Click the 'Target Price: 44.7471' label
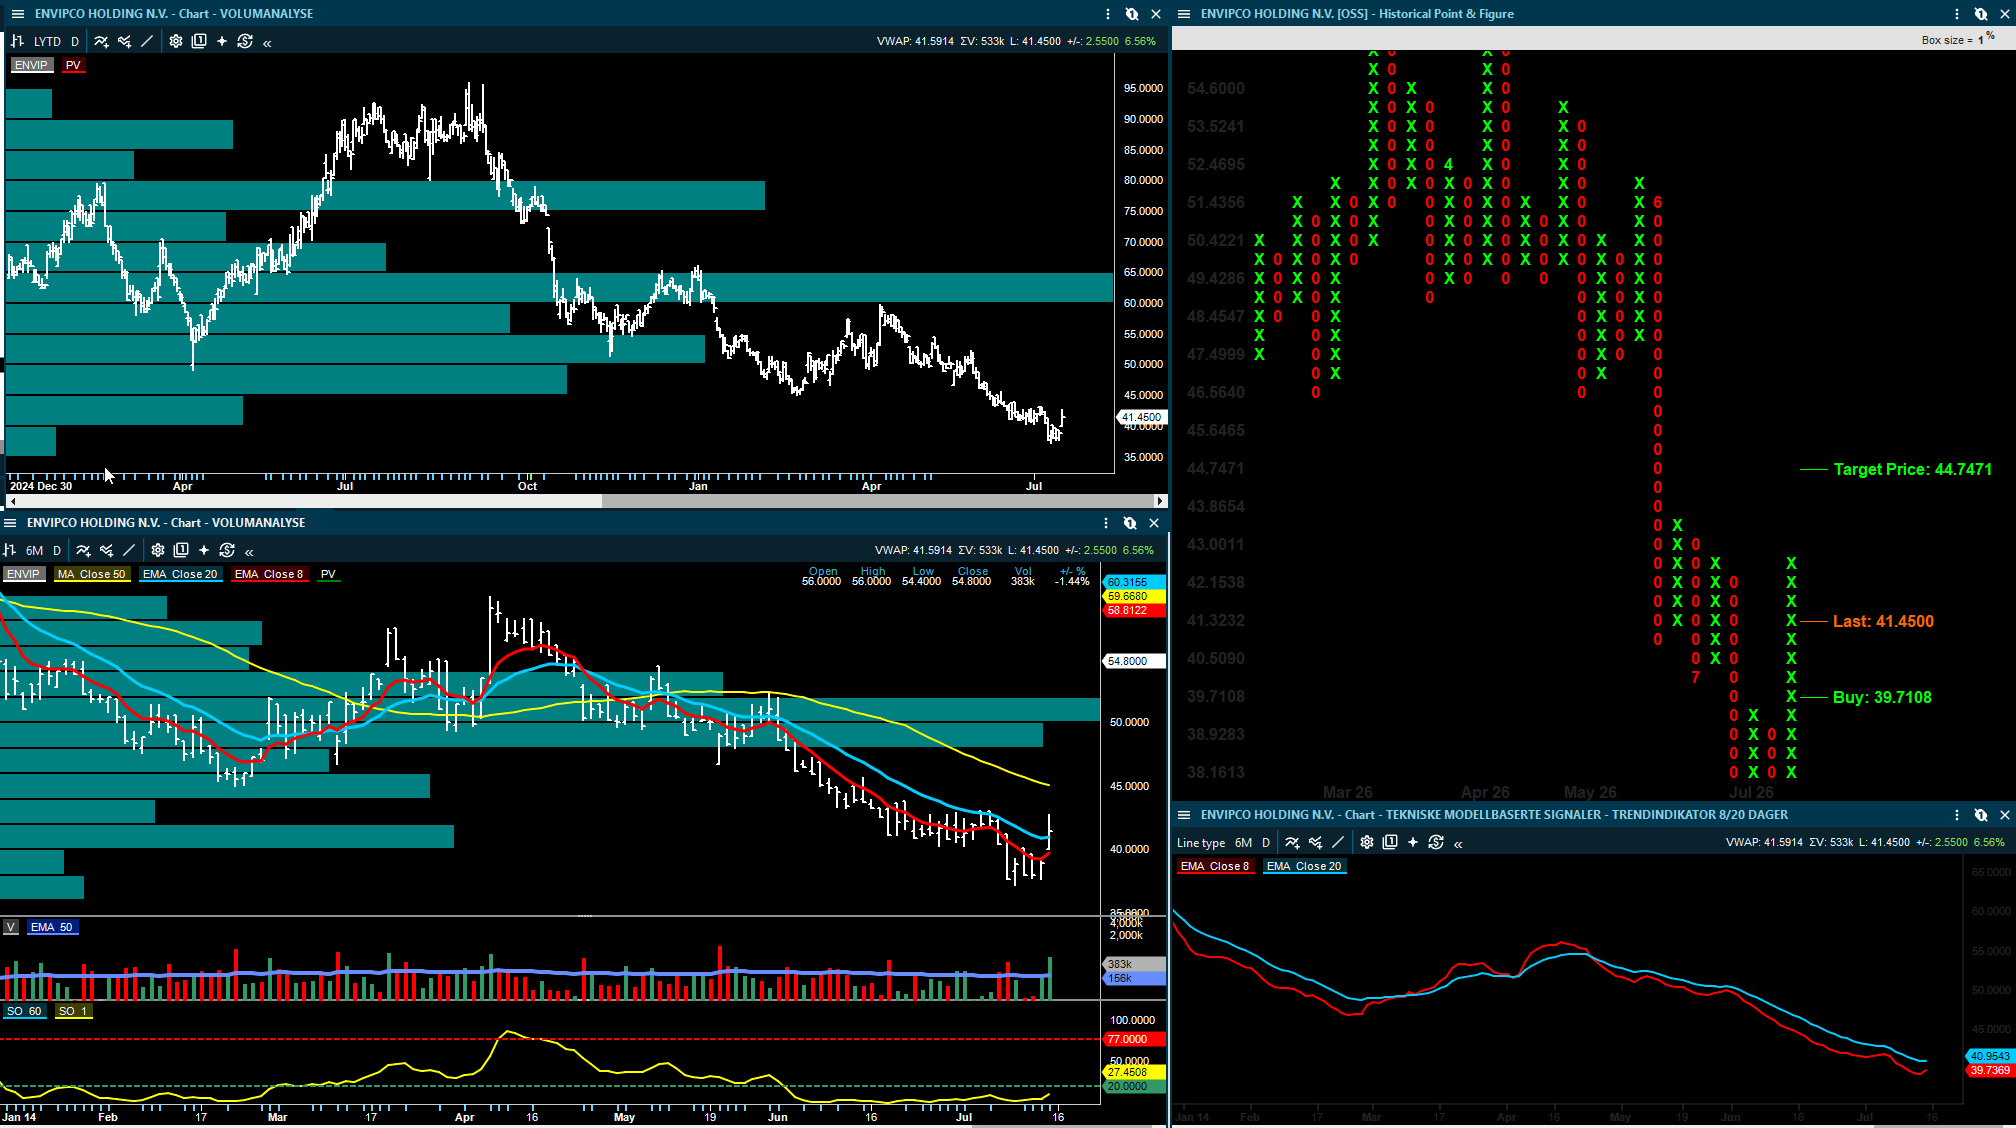The height and width of the screenshot is (1128, 2016). [1913, 469]
